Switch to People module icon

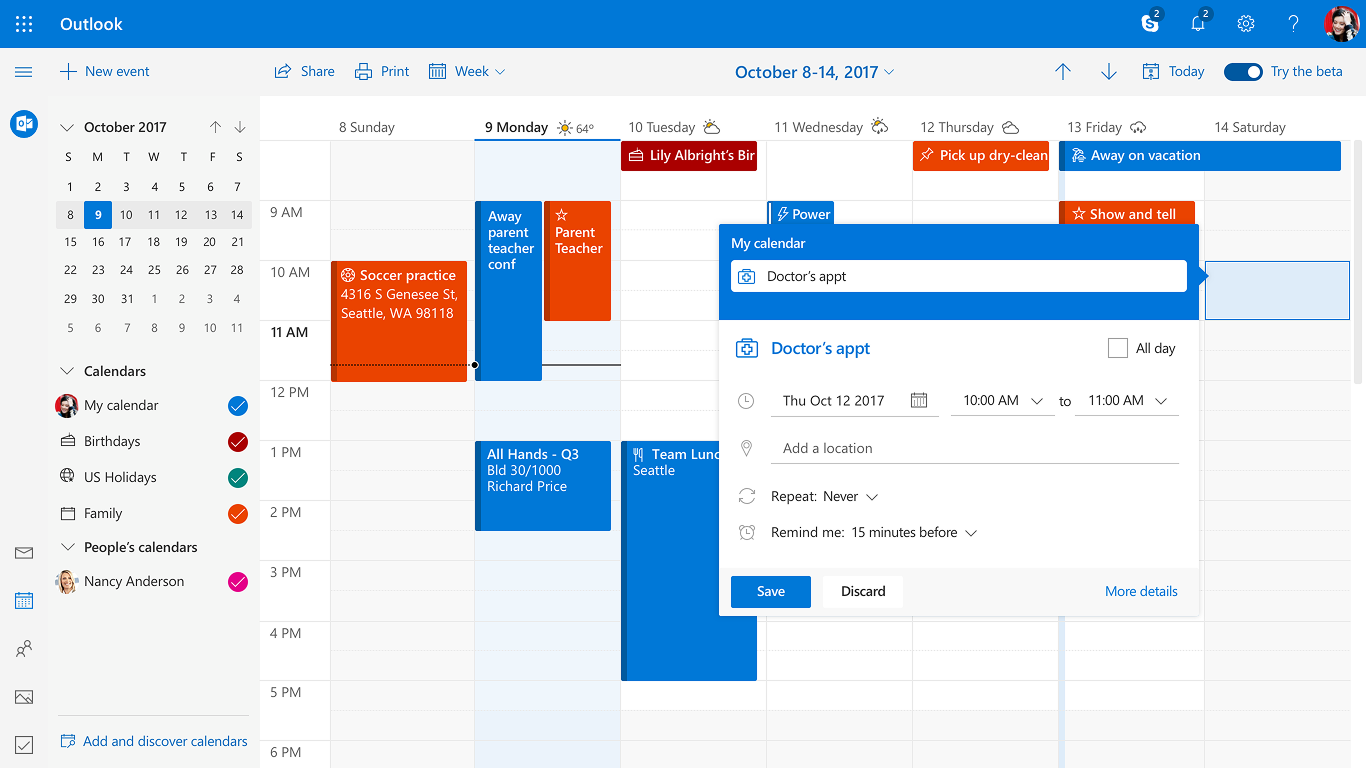pyautogui.click(x=24, y=649)
